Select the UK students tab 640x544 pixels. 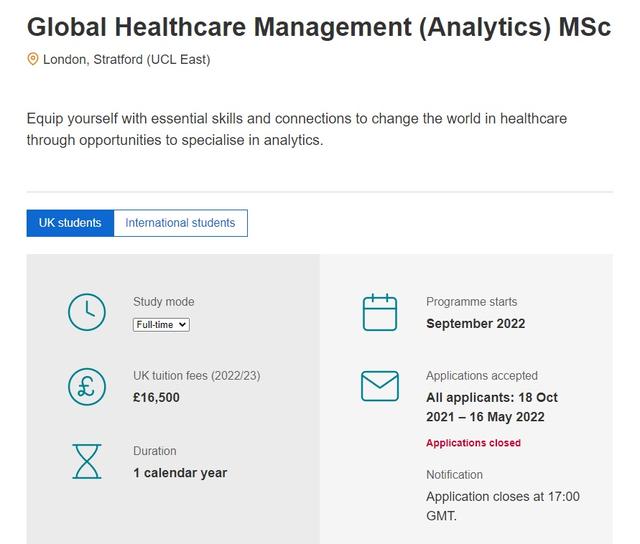coord(70,223)
